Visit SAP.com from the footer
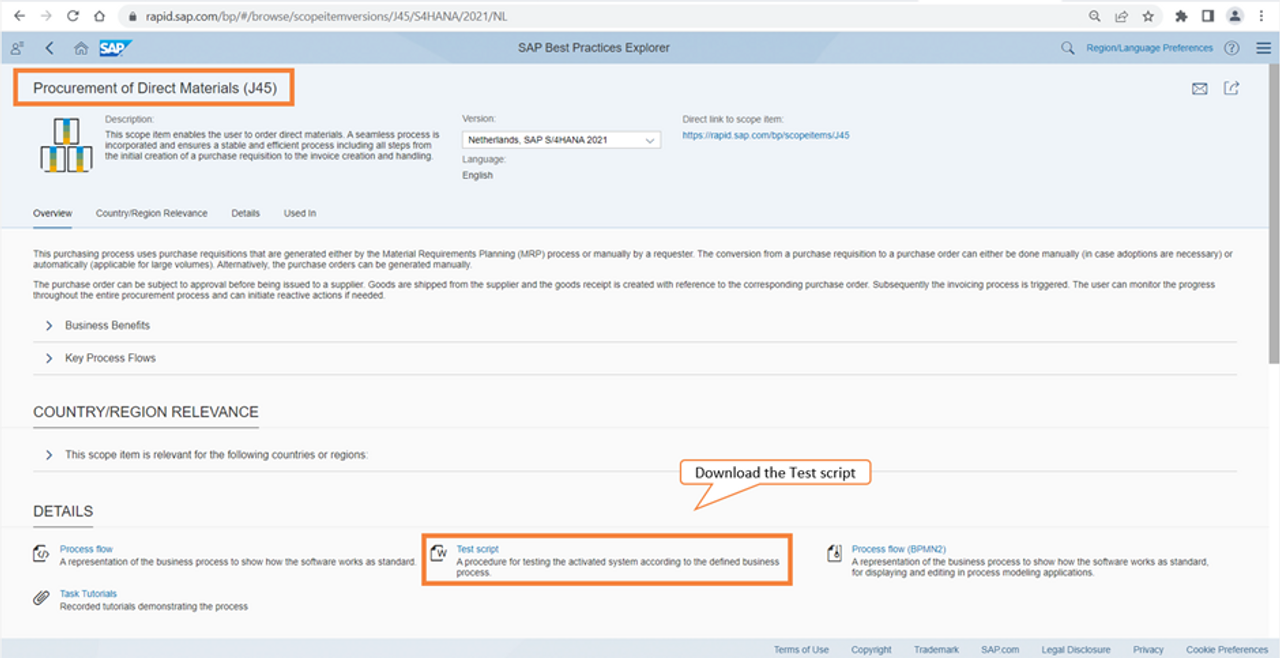 tap(1000, 649)
